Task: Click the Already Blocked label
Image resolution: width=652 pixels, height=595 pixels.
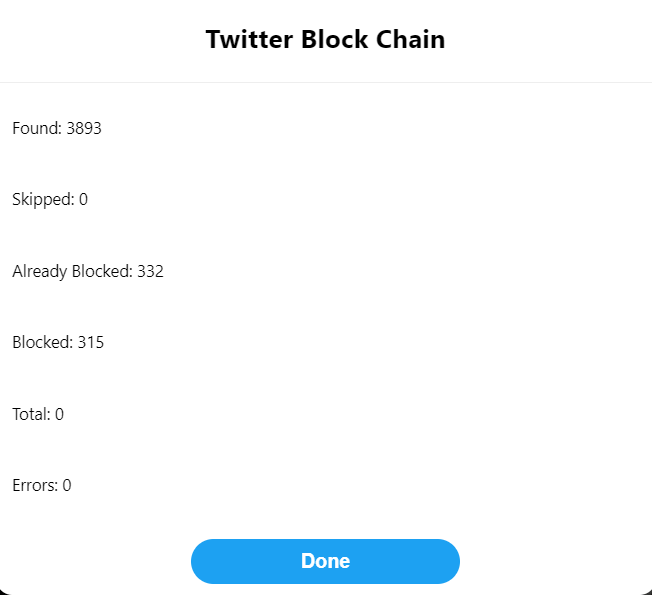Action: coord(72,272)
